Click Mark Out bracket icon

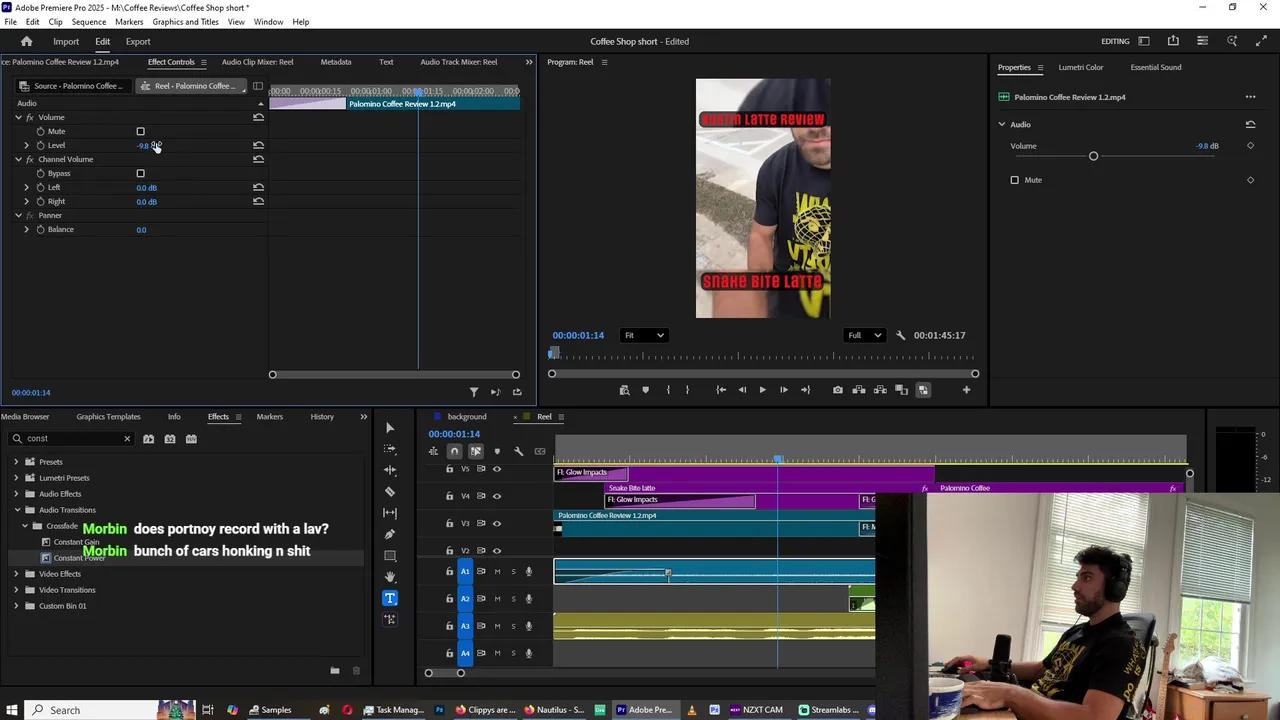coord(687,390)
